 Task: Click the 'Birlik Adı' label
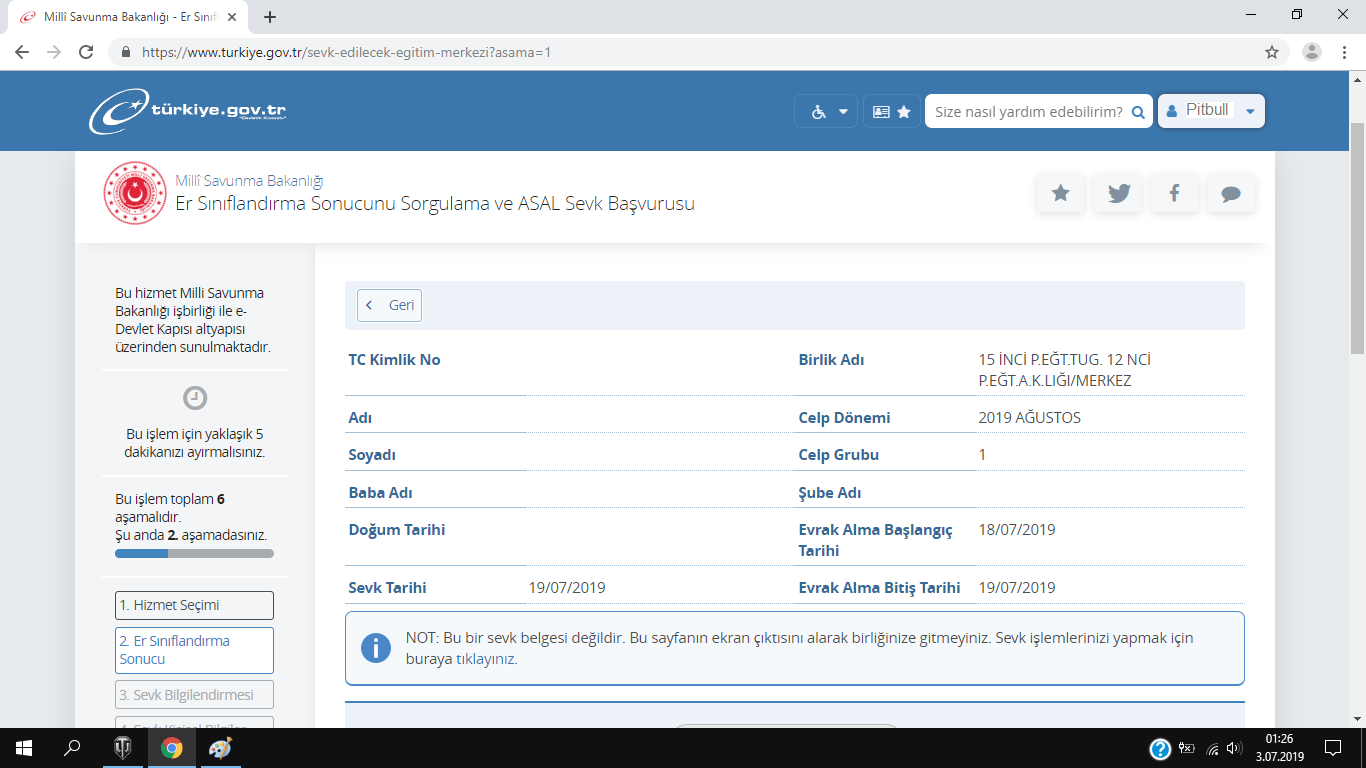(x=831, y=360)
